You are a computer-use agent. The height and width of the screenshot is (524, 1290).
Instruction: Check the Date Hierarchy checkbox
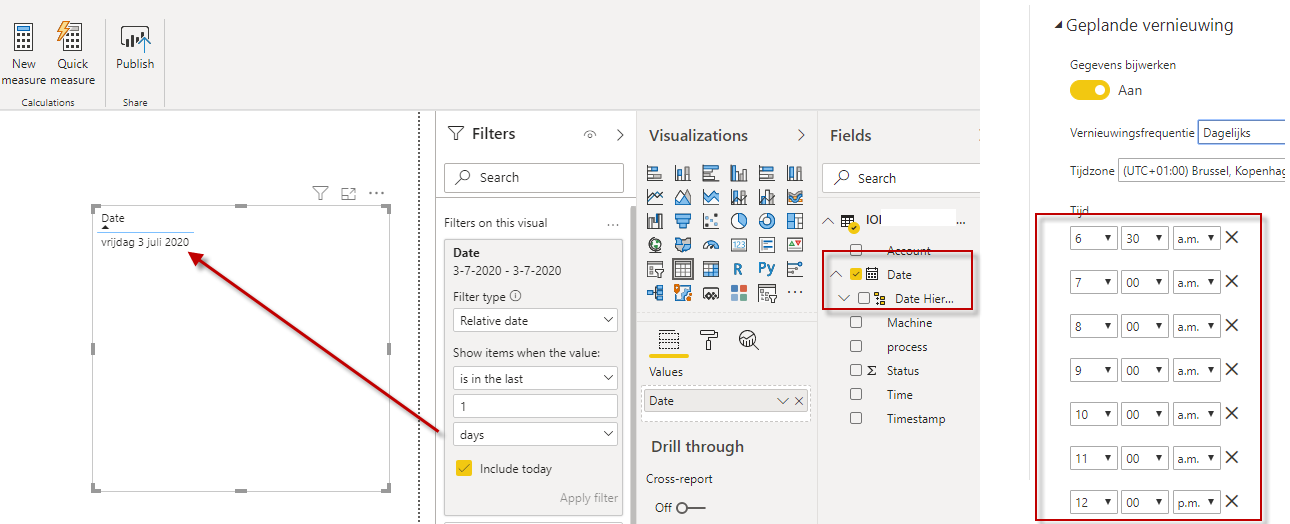pyautogui.click(x=864, y=298)
